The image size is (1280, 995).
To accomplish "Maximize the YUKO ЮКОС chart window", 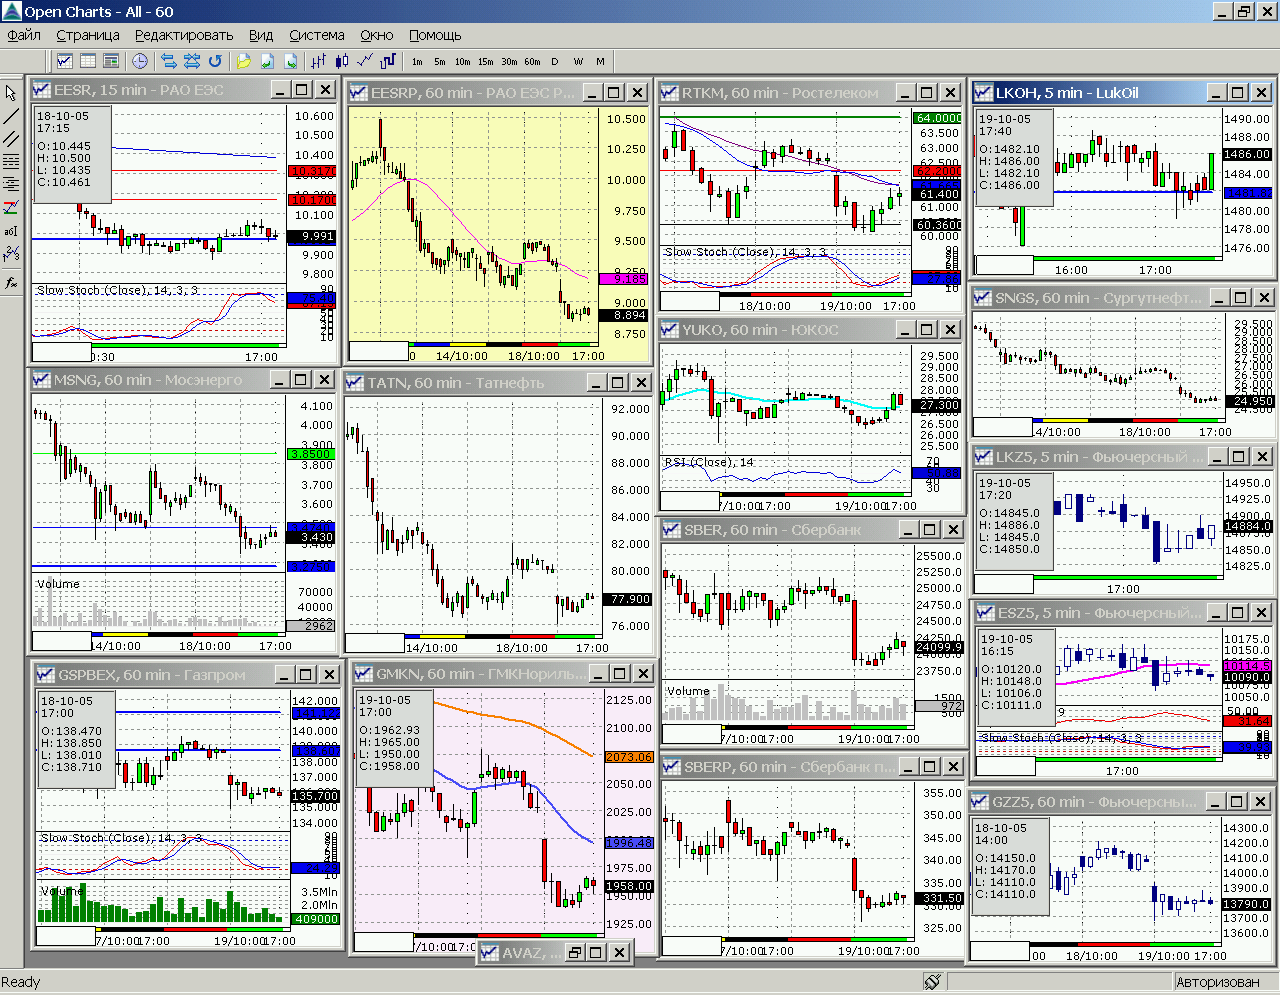I will [927, 330].
